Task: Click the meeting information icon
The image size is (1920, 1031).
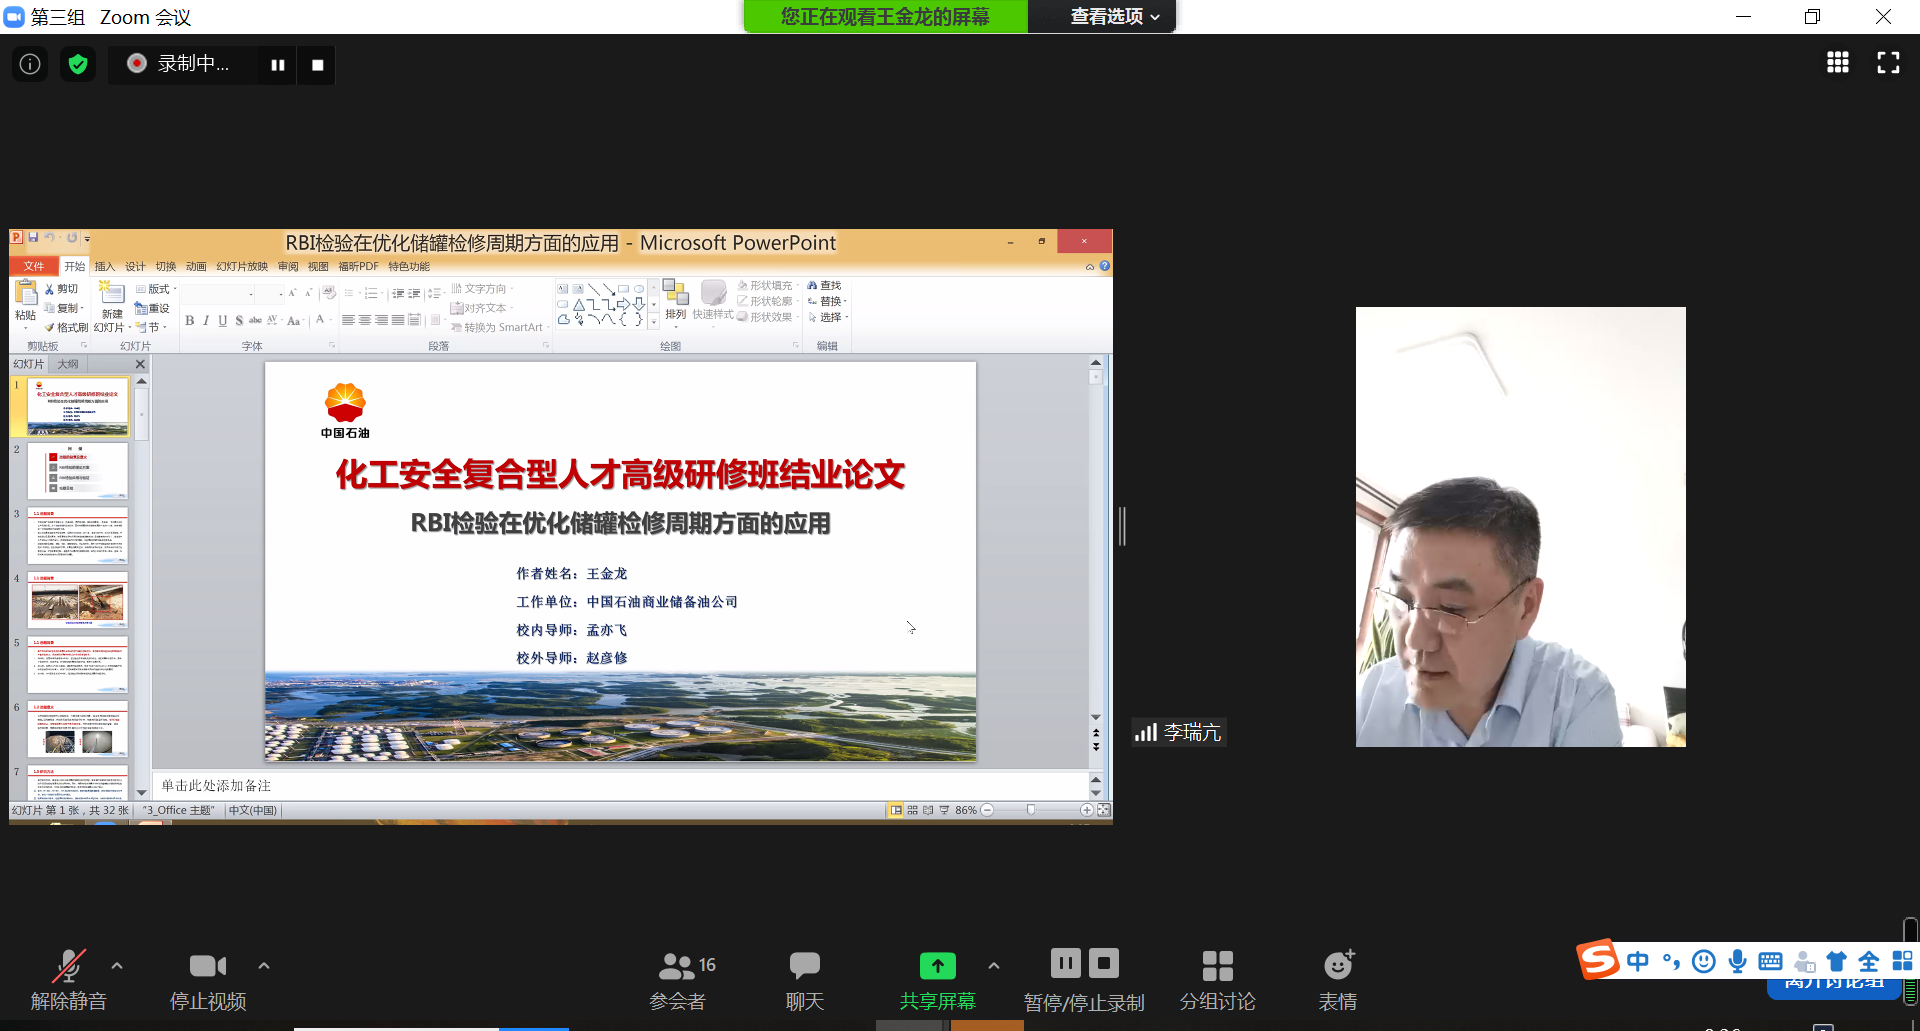Action: 30,65
